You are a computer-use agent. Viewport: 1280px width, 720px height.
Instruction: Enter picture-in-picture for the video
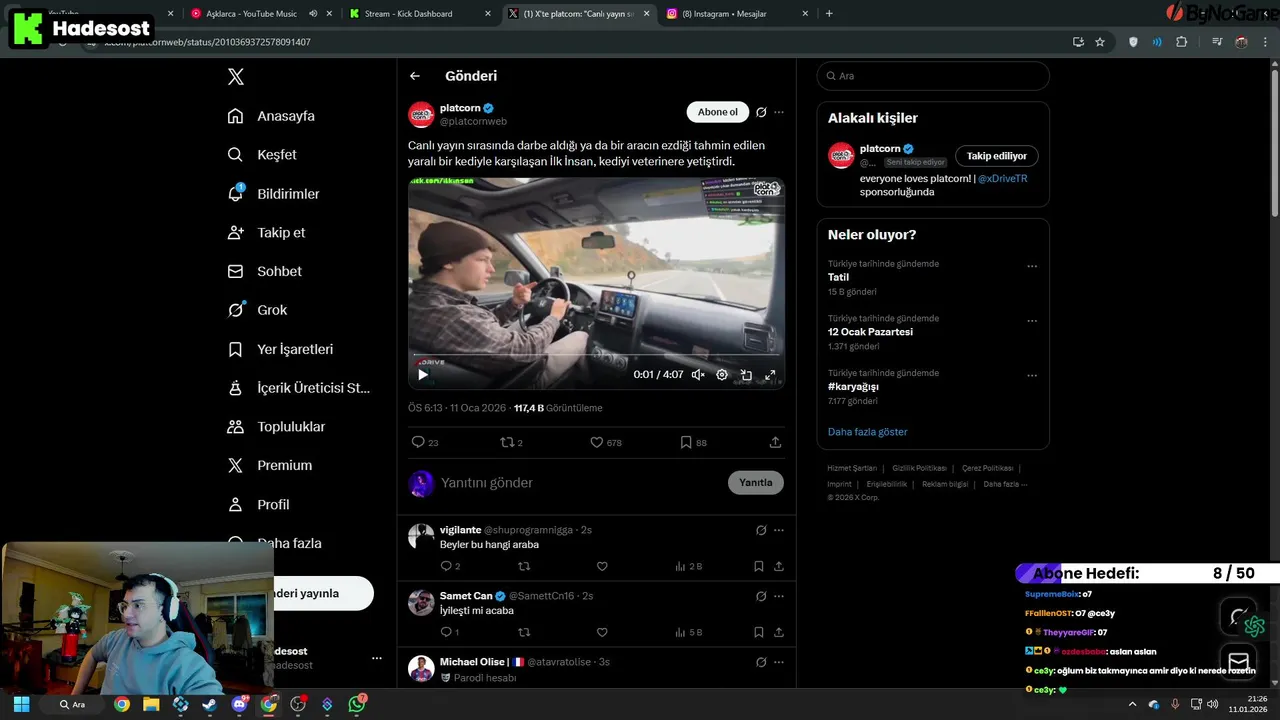(746, 375)
